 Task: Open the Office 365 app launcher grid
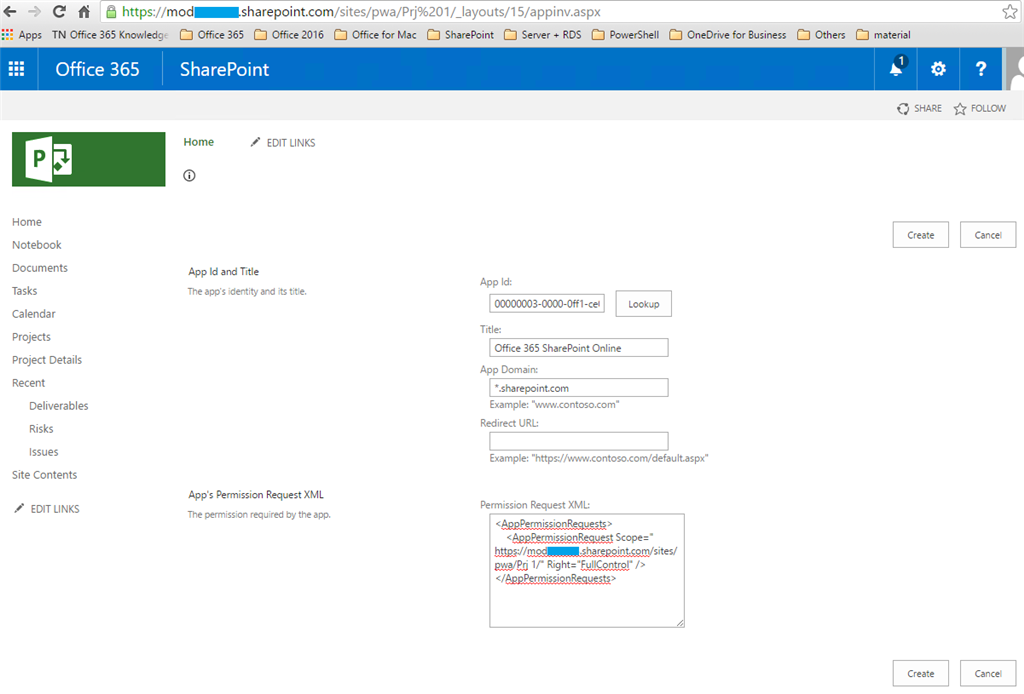click(16, 69)
